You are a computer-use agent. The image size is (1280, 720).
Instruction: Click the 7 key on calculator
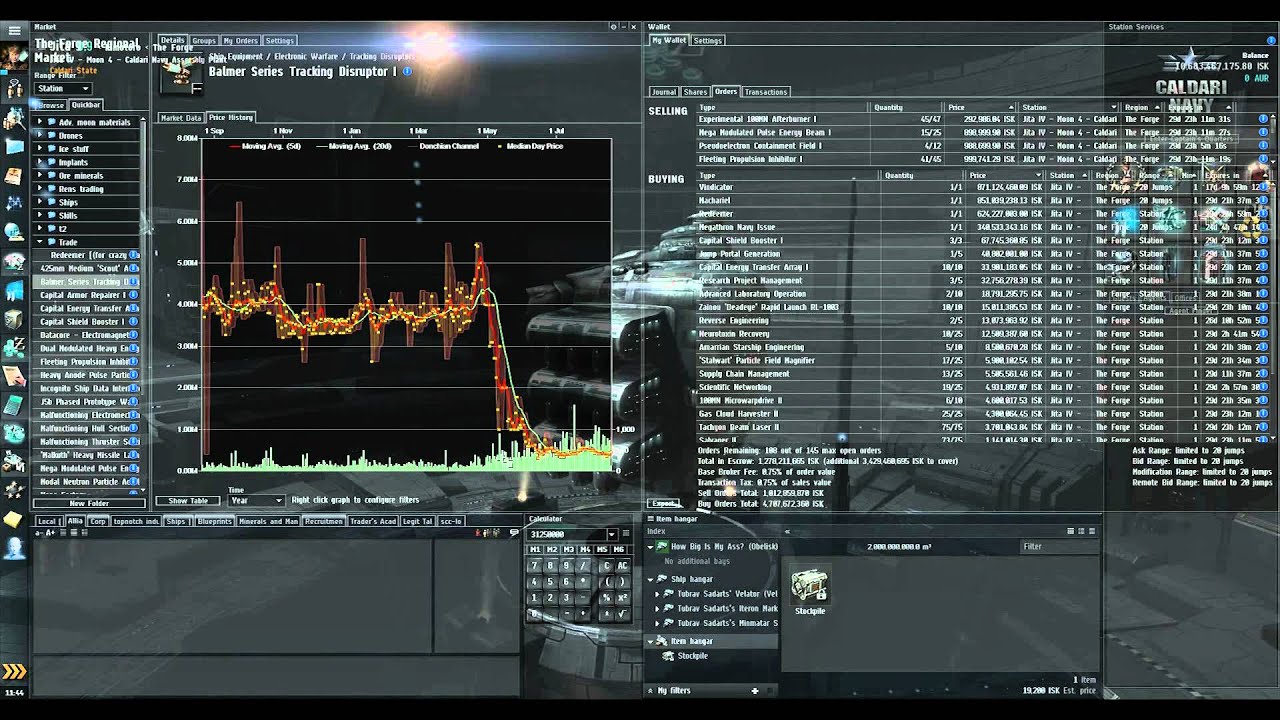tap(535, 565)
